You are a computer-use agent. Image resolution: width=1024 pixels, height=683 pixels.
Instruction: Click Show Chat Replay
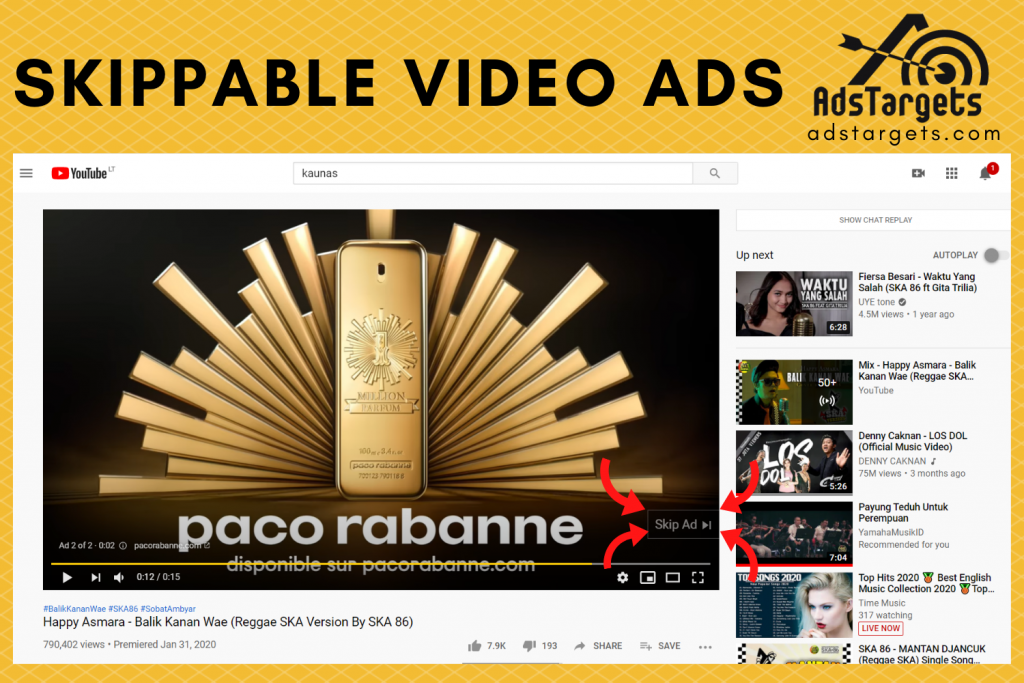coord(875,220)
